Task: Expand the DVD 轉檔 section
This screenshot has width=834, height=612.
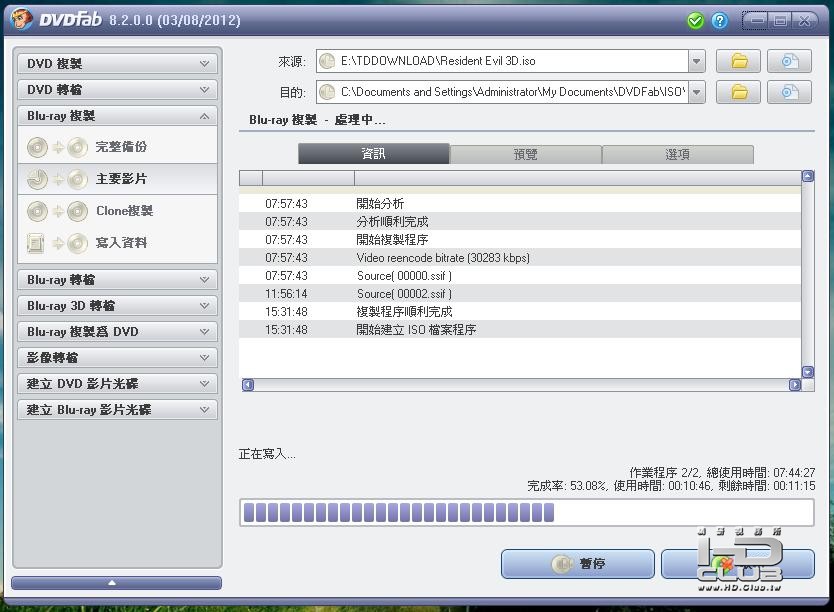Action: click(118, 89)
